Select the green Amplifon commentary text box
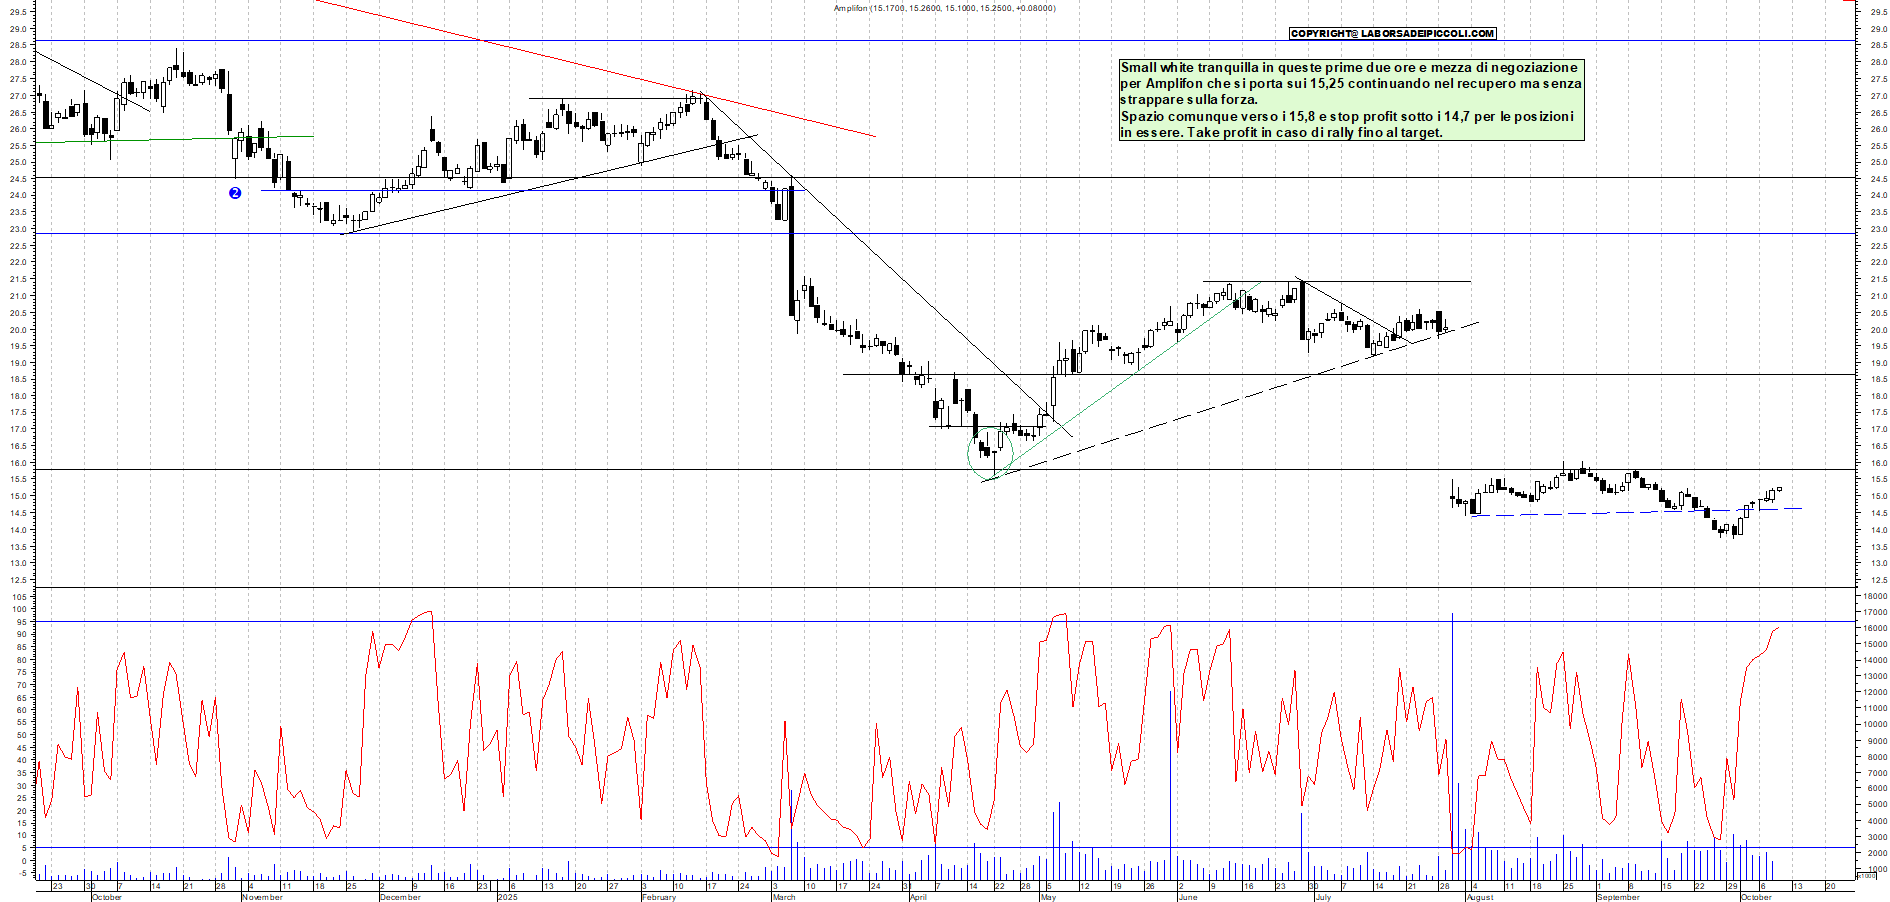This screenshot has height=902, width=1890. click(x=1351, y=100)
